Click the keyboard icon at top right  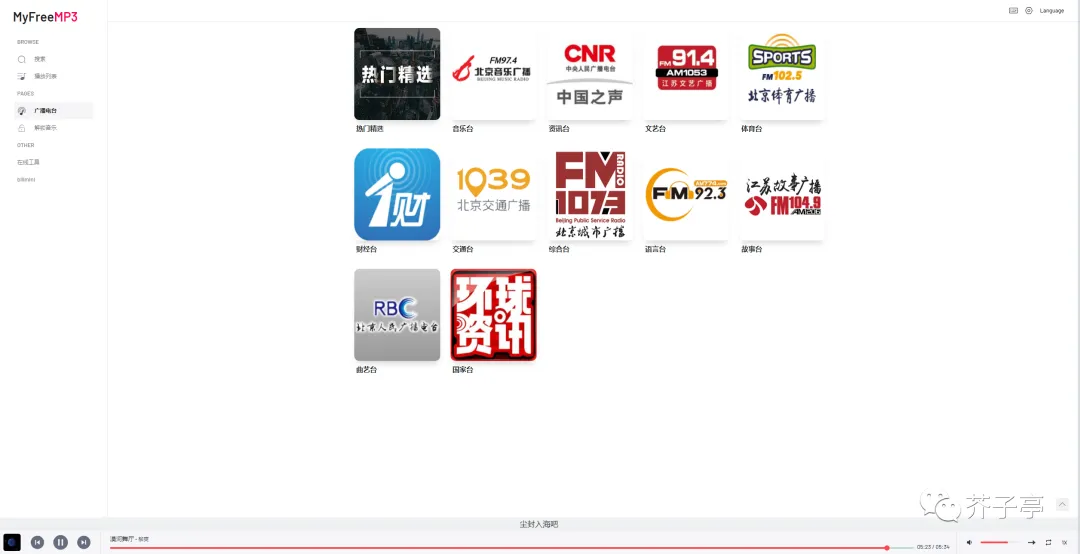[x=1013, y=10]
